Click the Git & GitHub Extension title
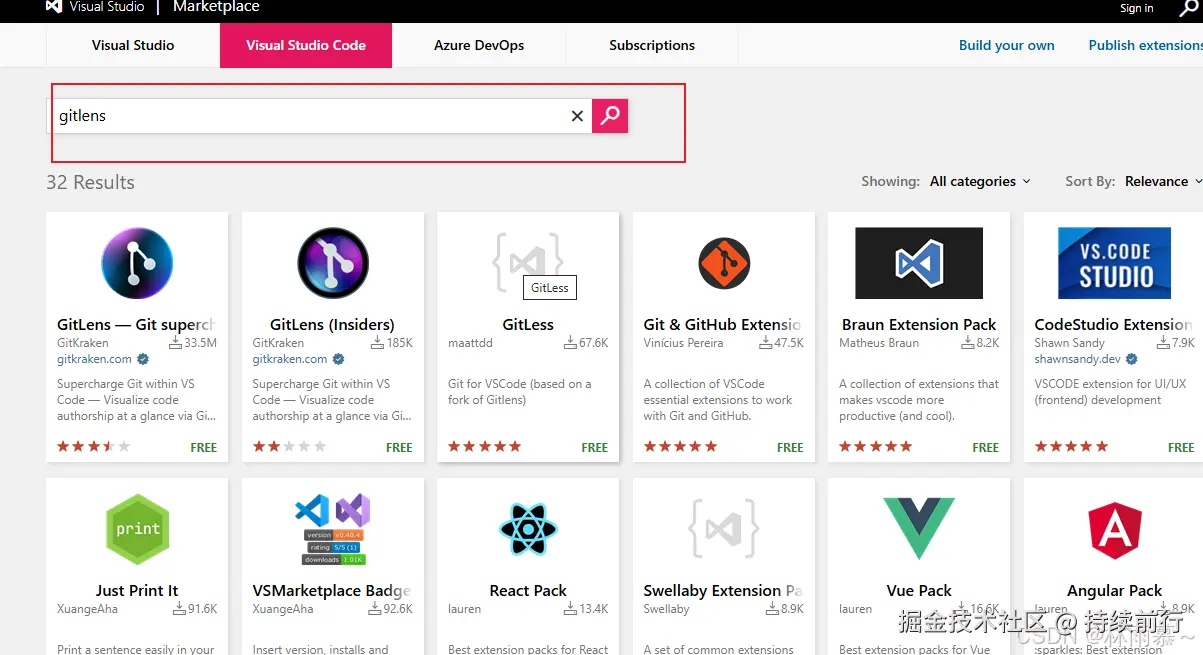1203x655 pixels. coord(722,324)
